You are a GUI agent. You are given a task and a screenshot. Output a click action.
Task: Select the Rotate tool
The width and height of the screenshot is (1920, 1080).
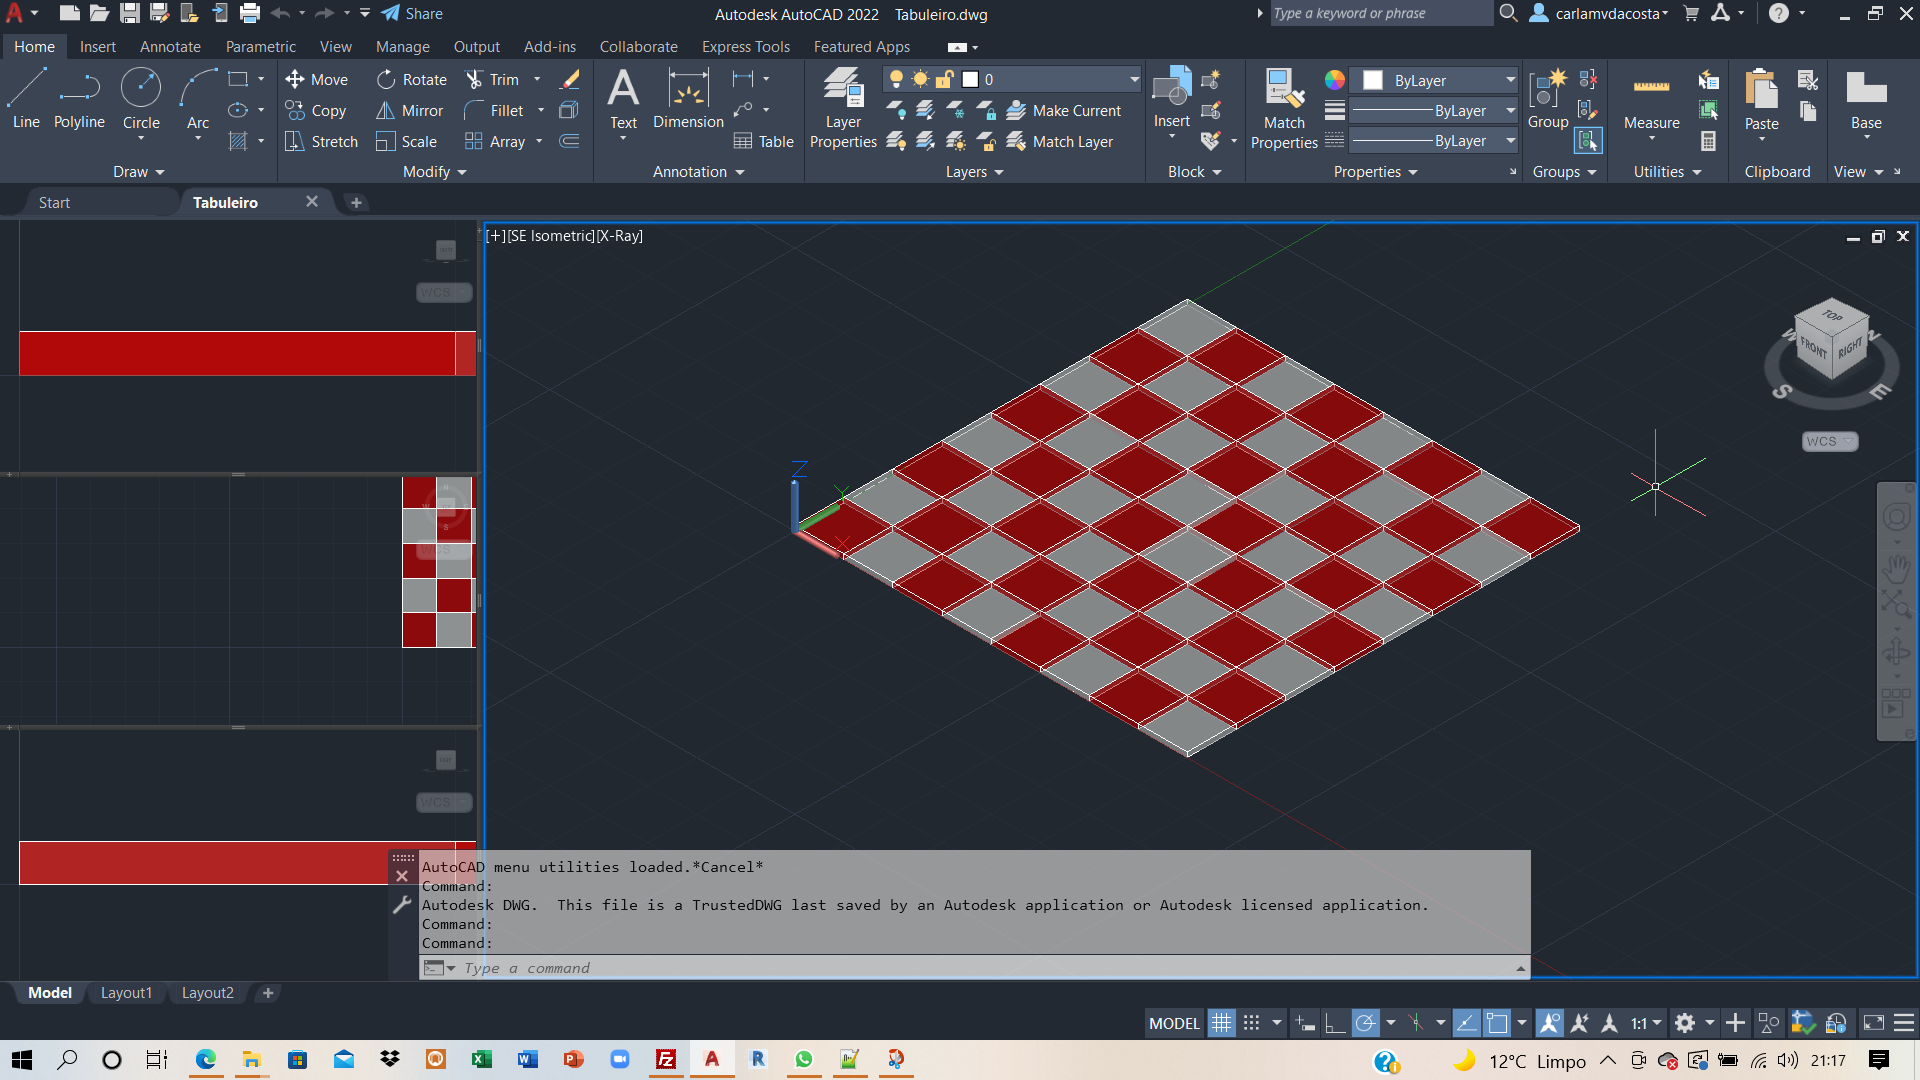[412, 79]
